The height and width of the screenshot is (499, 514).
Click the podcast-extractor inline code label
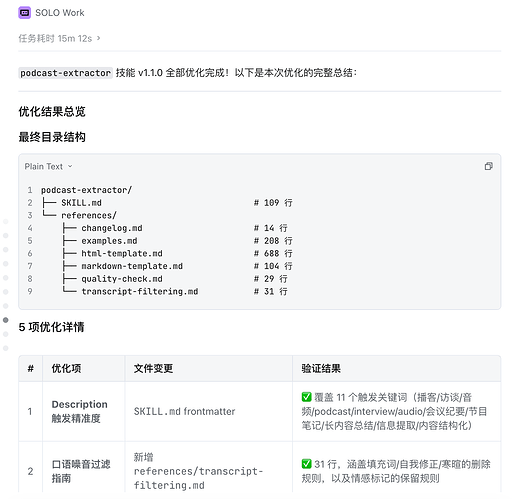coord(65,73)
